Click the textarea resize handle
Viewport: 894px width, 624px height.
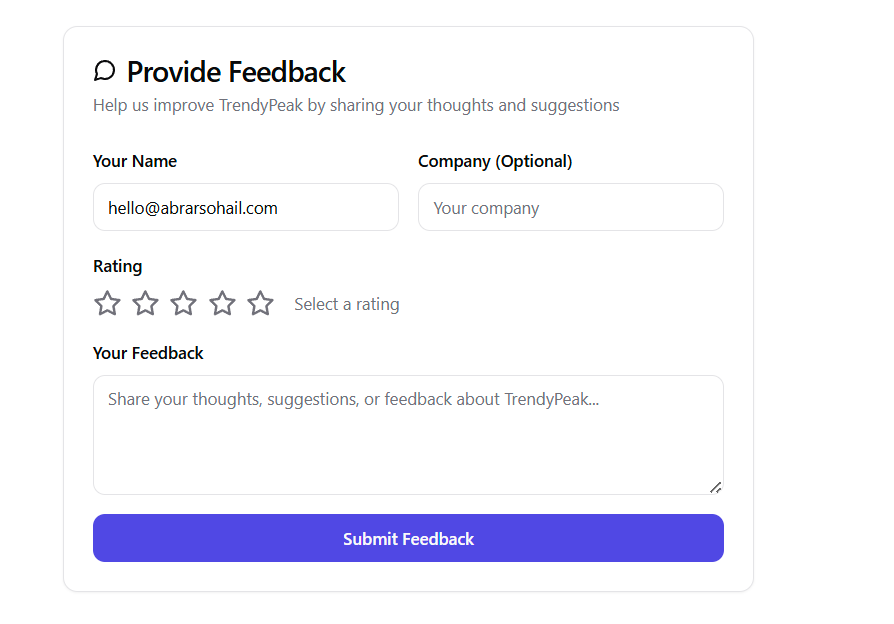pyautogui.click(x=716, y=487)
